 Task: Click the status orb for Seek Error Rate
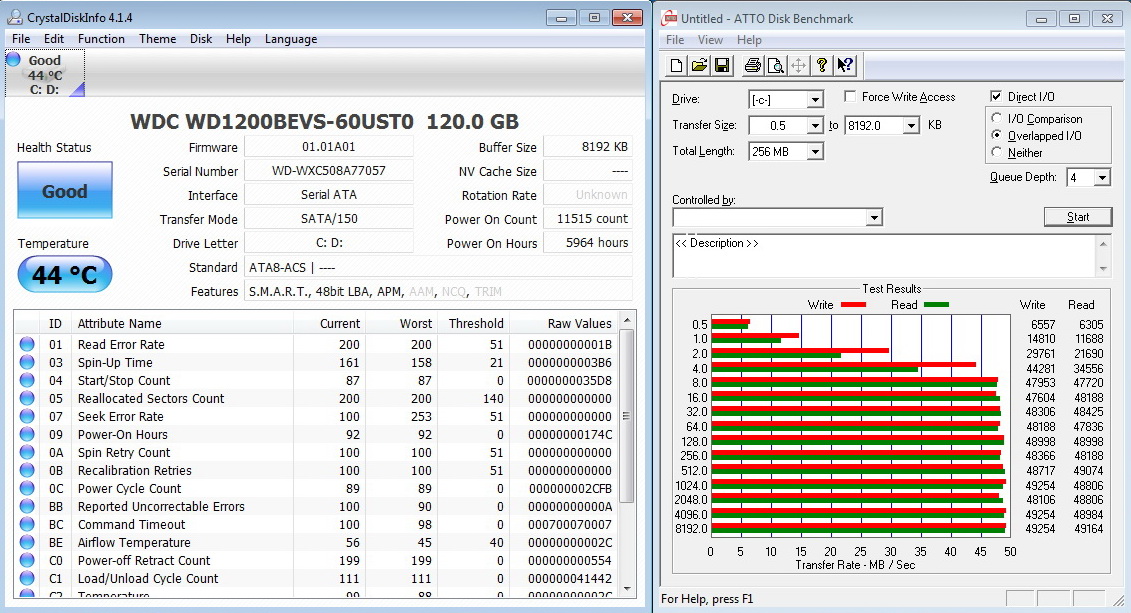pos(27,416)
